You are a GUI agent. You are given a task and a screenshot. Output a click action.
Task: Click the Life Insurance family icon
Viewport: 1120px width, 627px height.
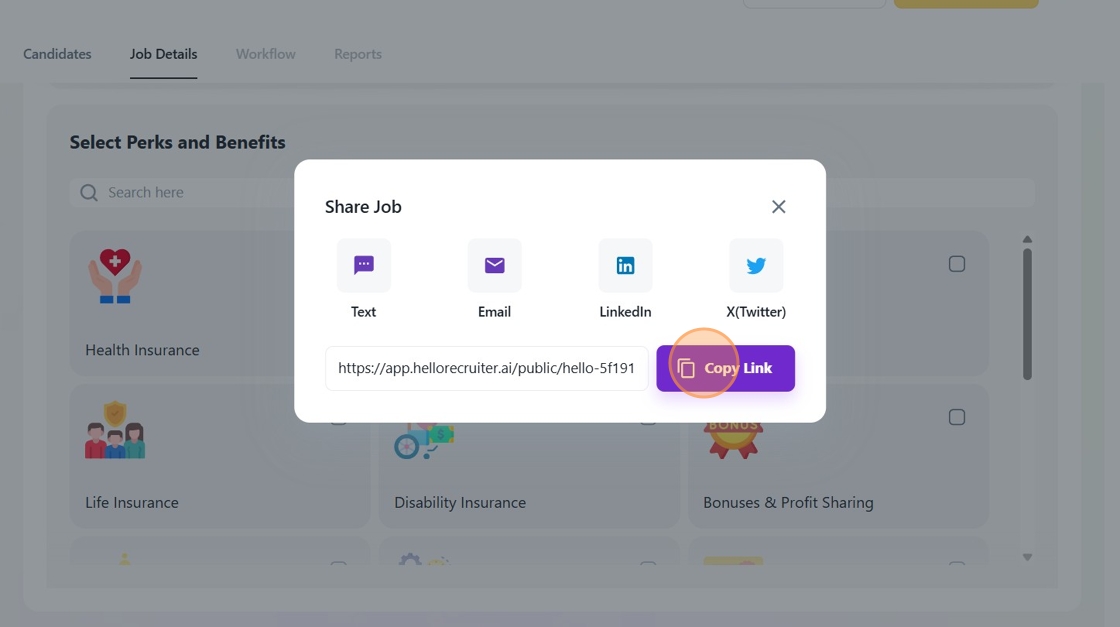click(x=115, y=431)
